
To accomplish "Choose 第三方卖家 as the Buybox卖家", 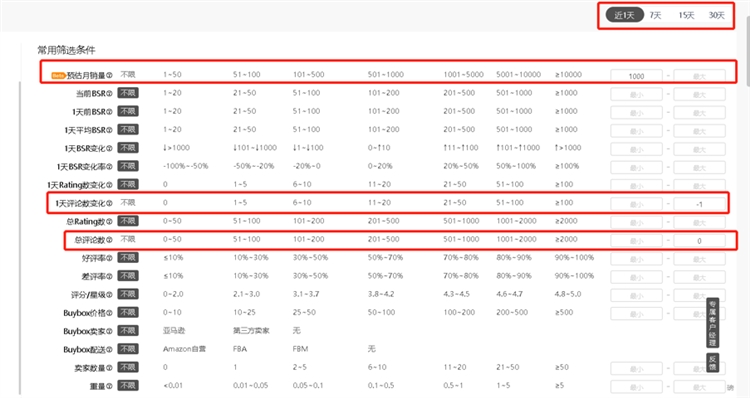I will click(x=251, y=331).
